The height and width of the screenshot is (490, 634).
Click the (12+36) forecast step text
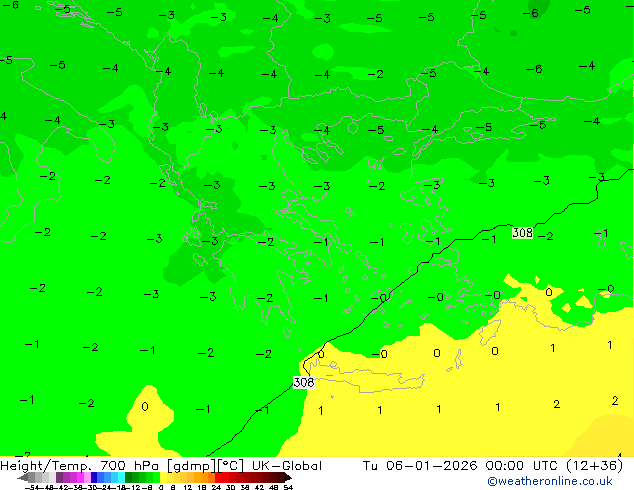point(594,466)
